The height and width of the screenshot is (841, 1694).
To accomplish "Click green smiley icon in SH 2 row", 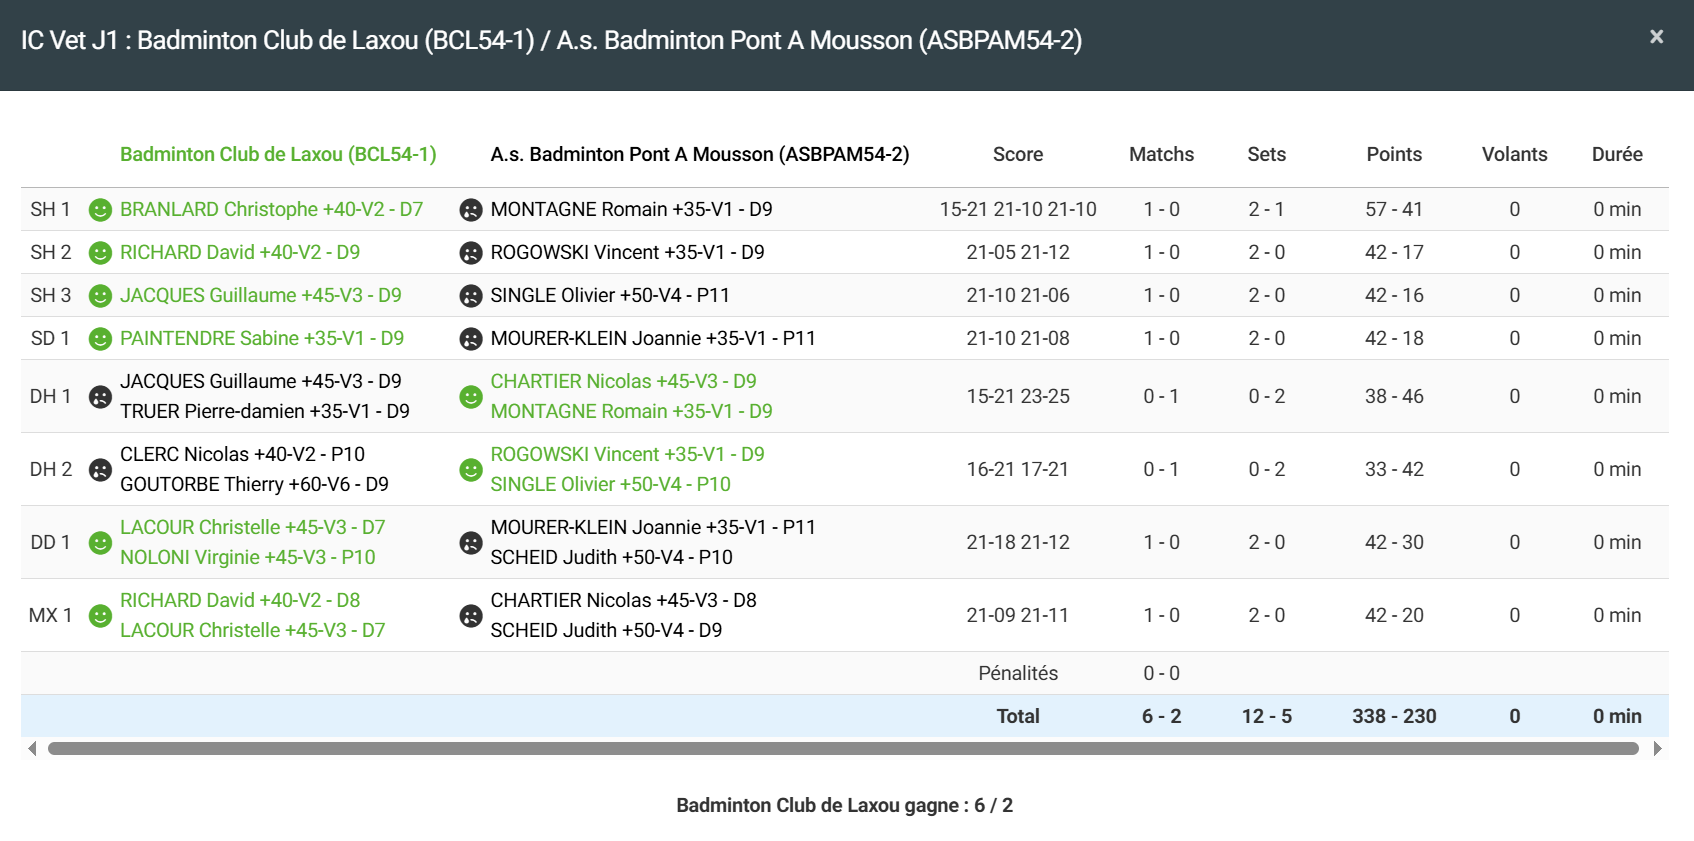I will pos(100,253).
